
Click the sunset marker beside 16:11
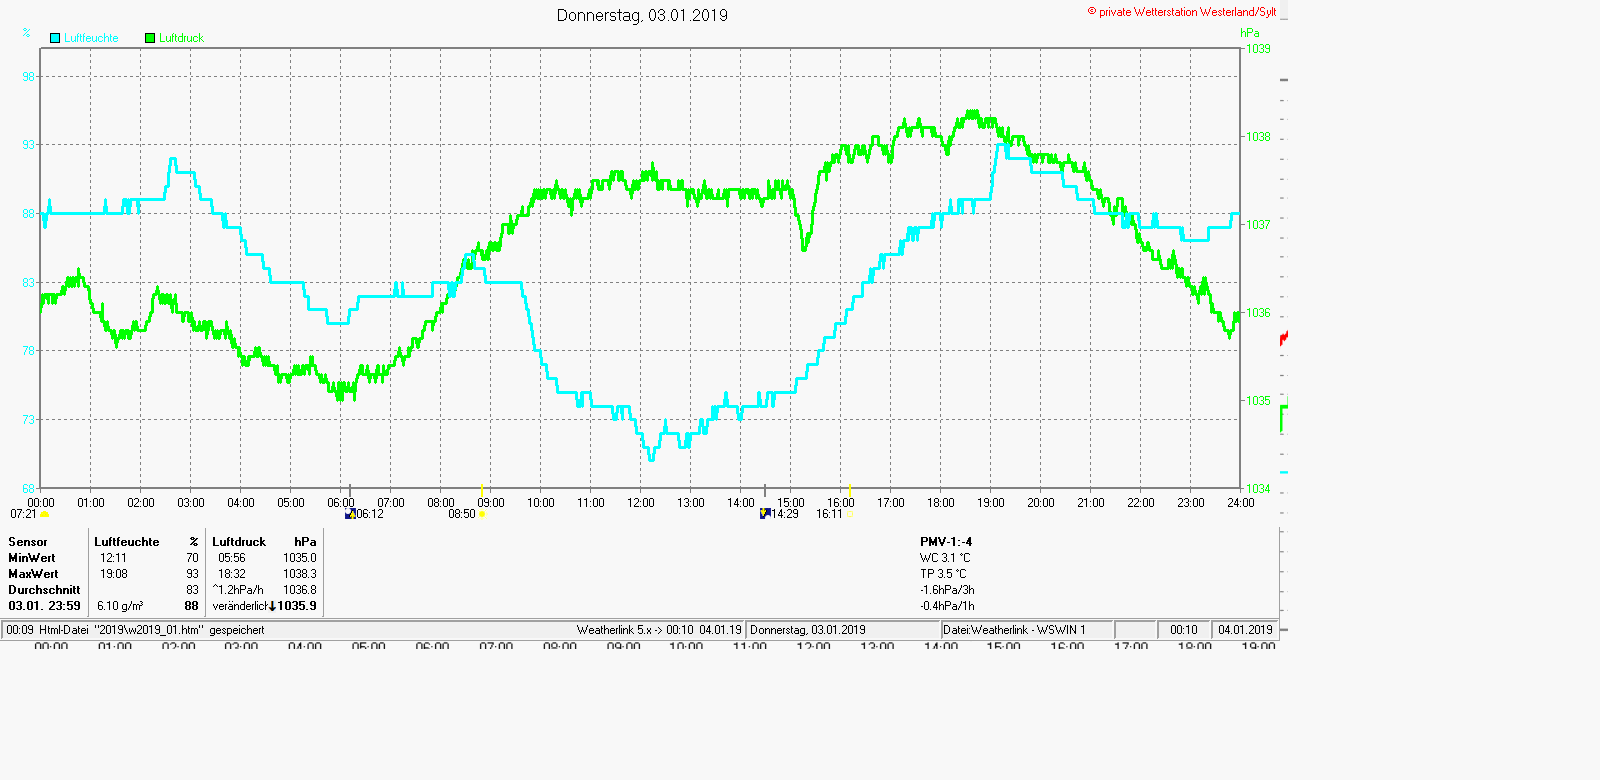pos(851,514)
